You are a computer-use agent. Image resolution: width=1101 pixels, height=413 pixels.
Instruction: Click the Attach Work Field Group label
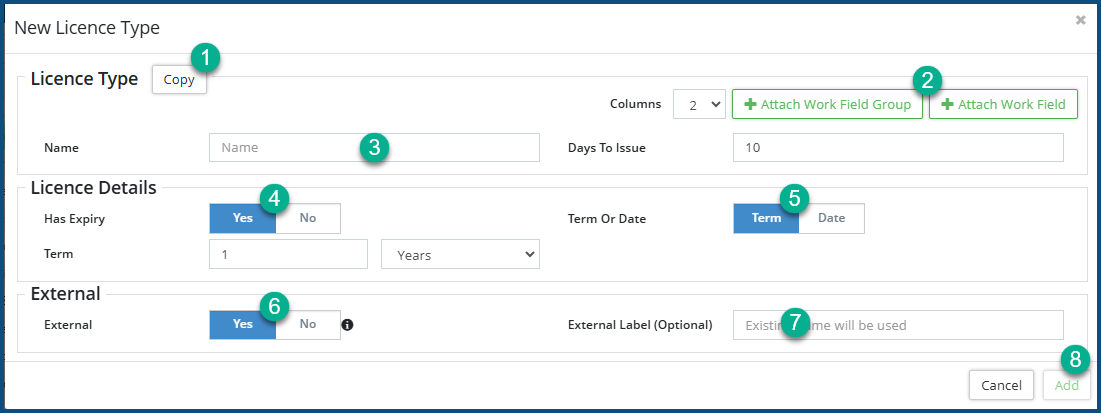click(x=835, y=105)
